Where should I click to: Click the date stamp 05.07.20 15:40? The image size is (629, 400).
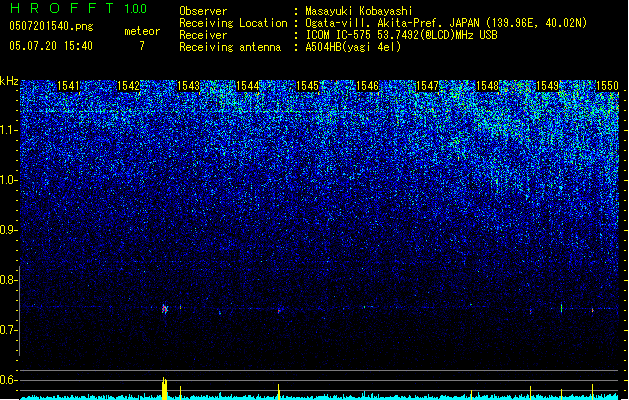point(51,46)
